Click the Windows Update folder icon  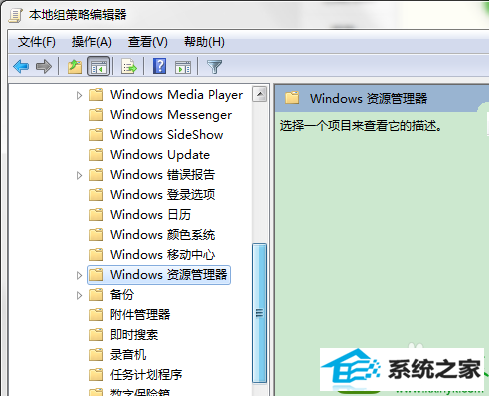[96, 155]
